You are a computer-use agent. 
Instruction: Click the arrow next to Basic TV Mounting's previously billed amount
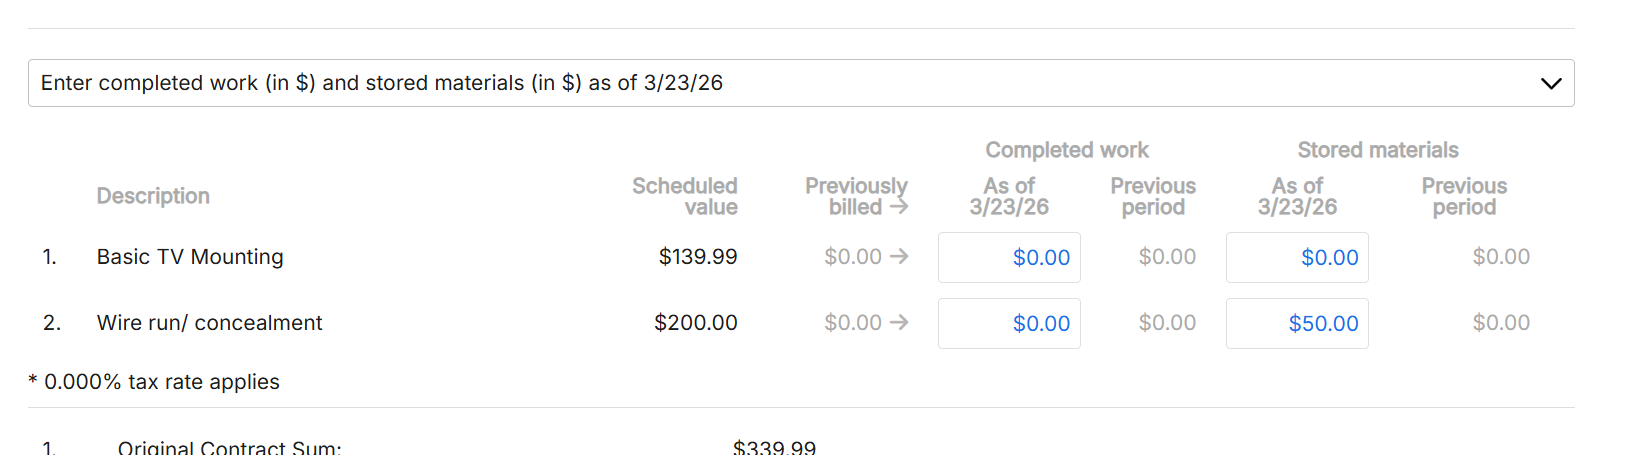(x=899, y=257)
